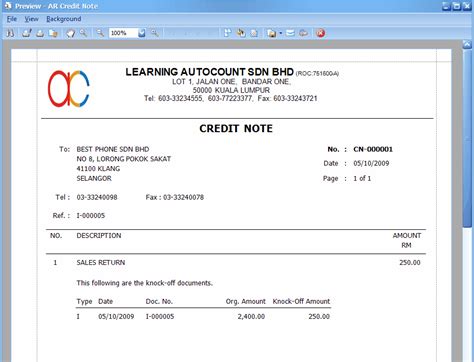Click the 100% zoom input field

123,33
